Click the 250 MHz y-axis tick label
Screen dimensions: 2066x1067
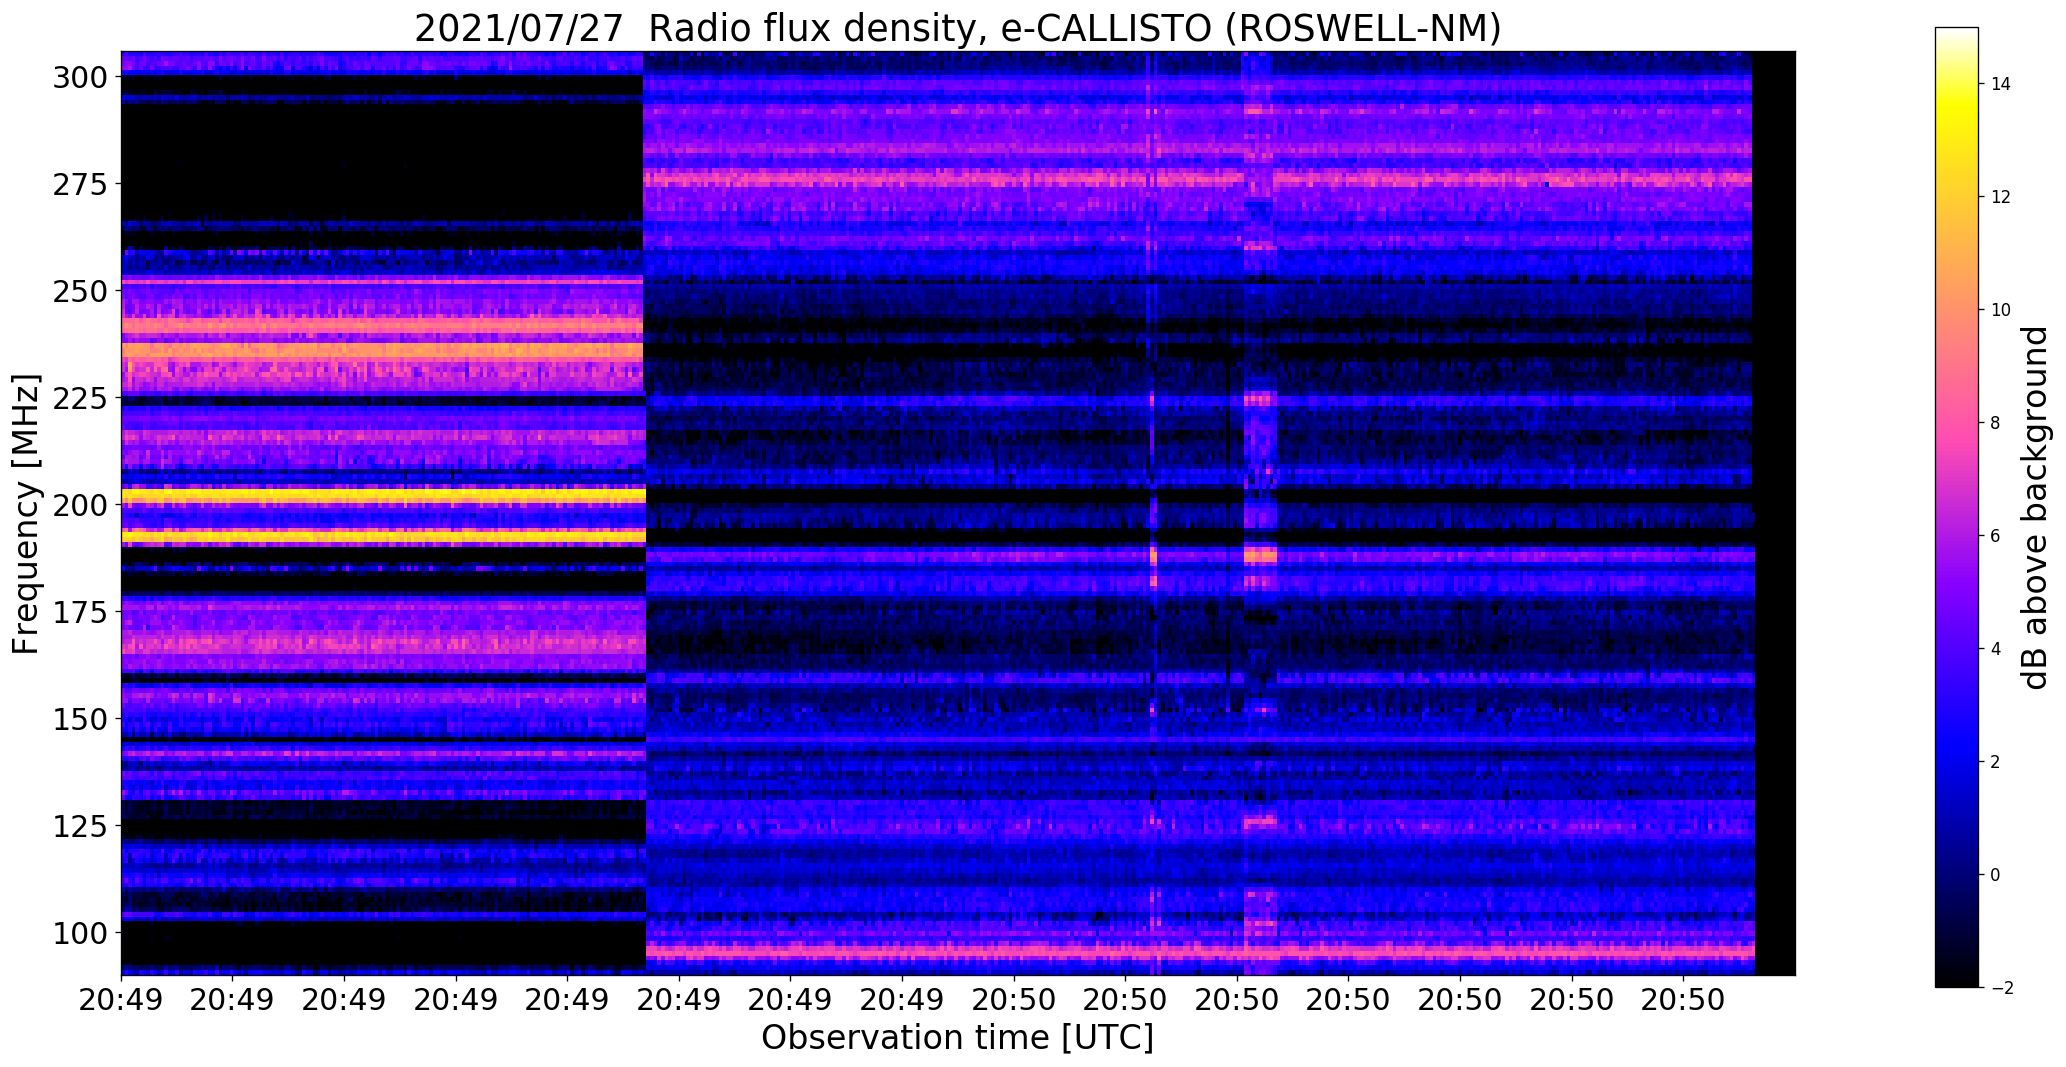click(81, 291)
